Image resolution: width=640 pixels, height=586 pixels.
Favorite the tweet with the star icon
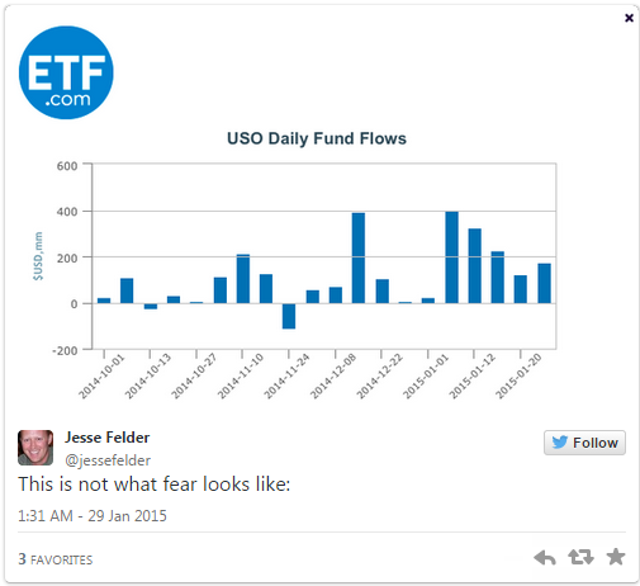tap(616, 557)
